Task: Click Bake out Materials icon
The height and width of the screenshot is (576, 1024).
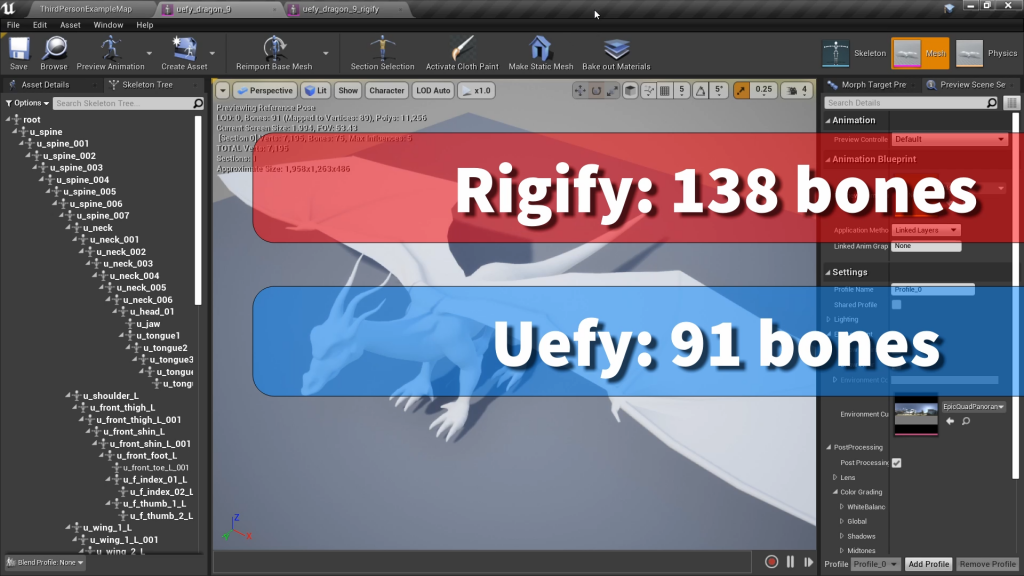Action: tap(615, 48)
